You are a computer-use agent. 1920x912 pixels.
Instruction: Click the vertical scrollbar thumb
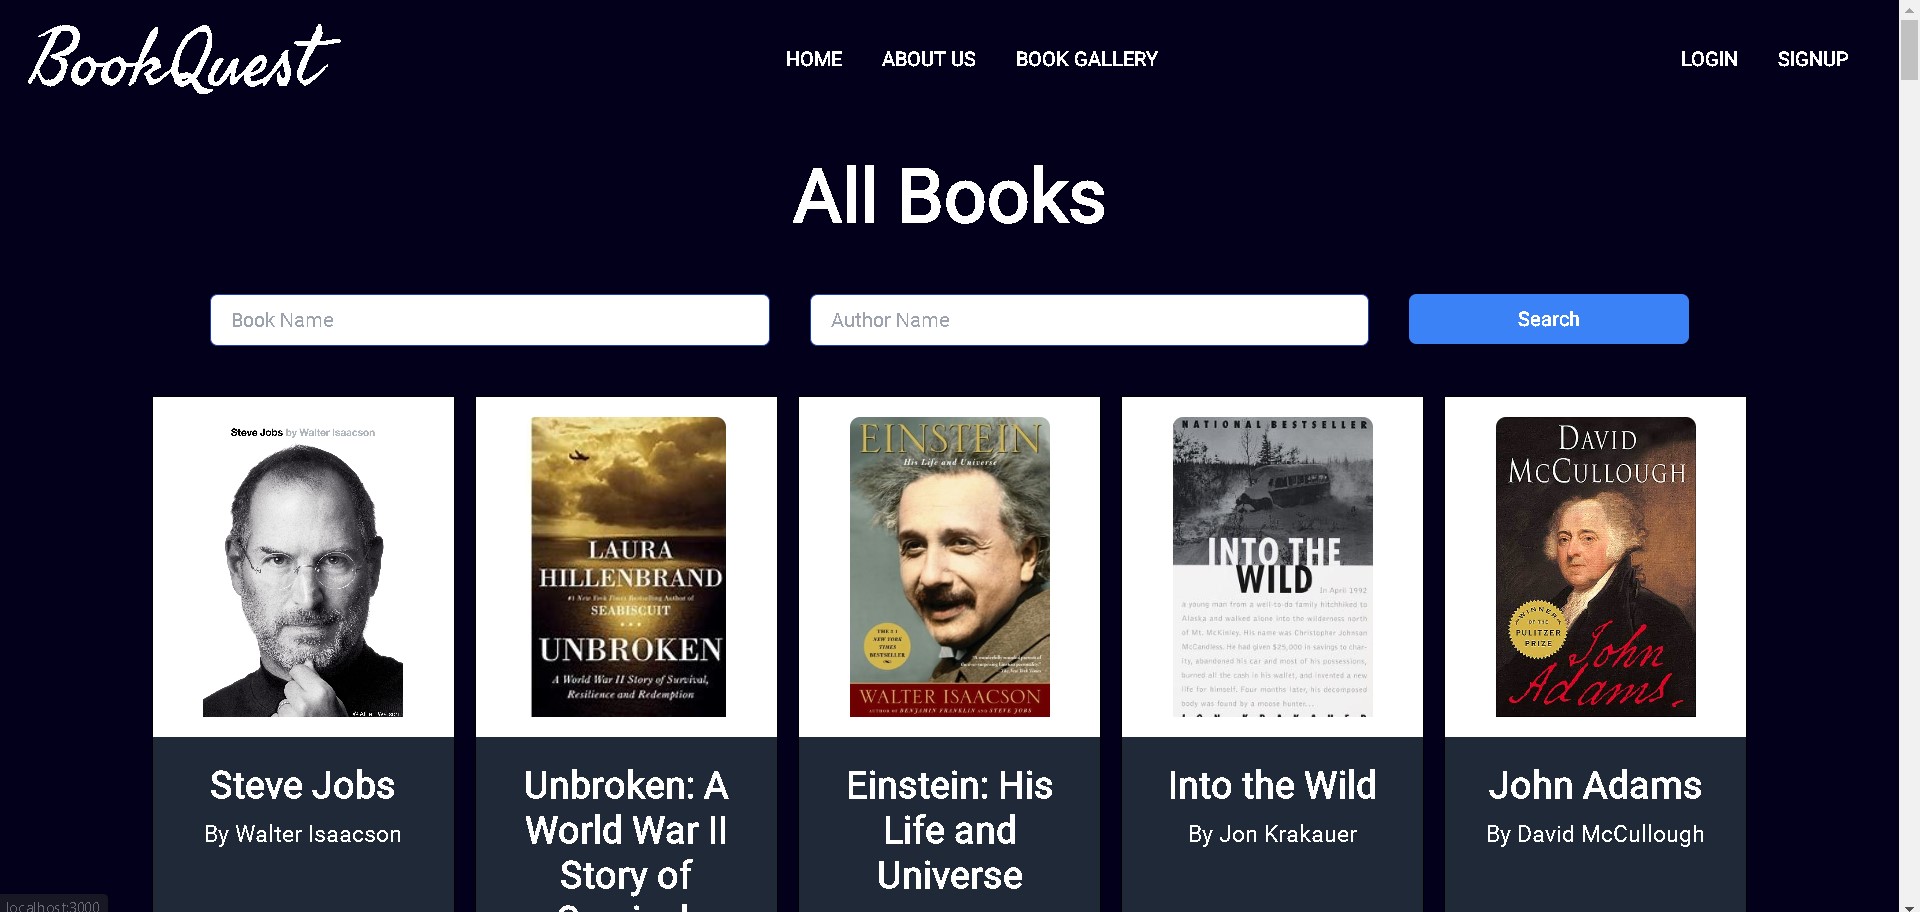(x=1909, y=50)
